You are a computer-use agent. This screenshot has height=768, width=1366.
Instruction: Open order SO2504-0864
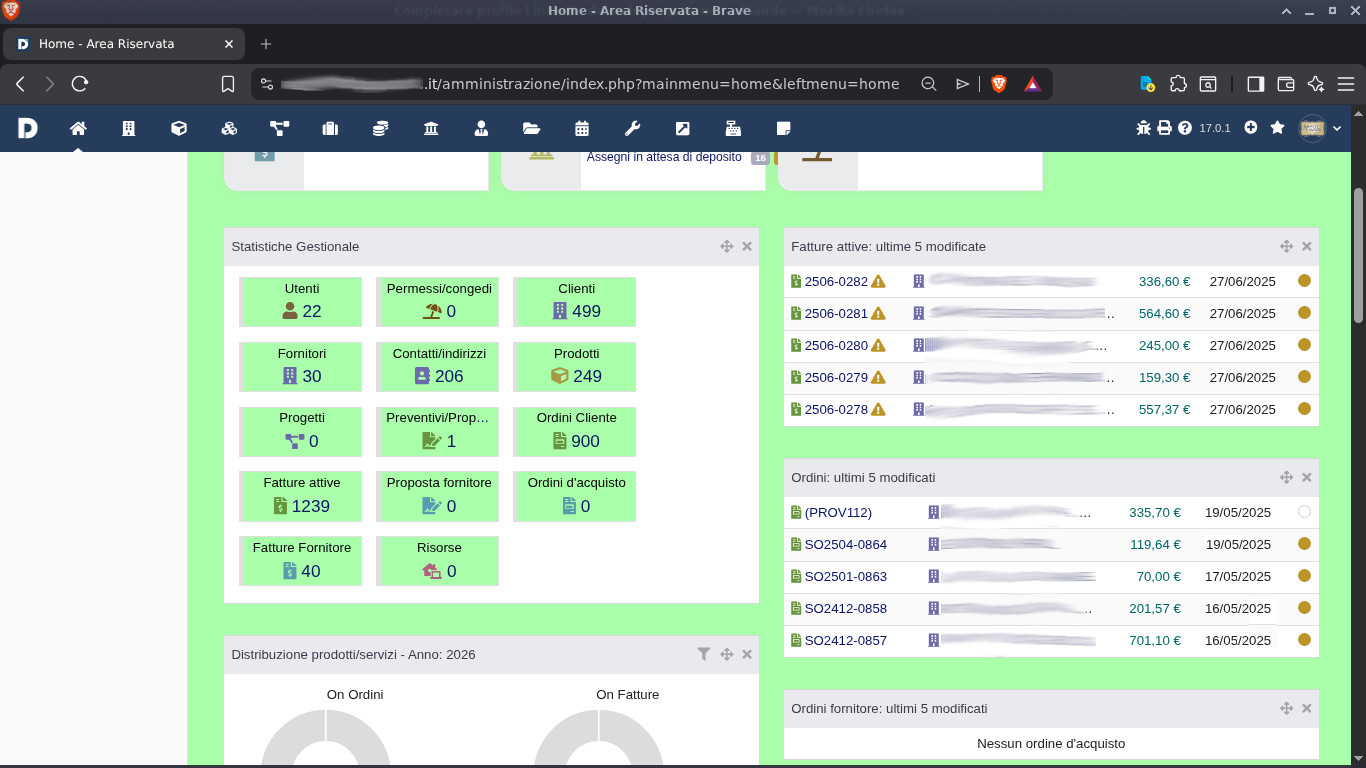click(846, 544)
